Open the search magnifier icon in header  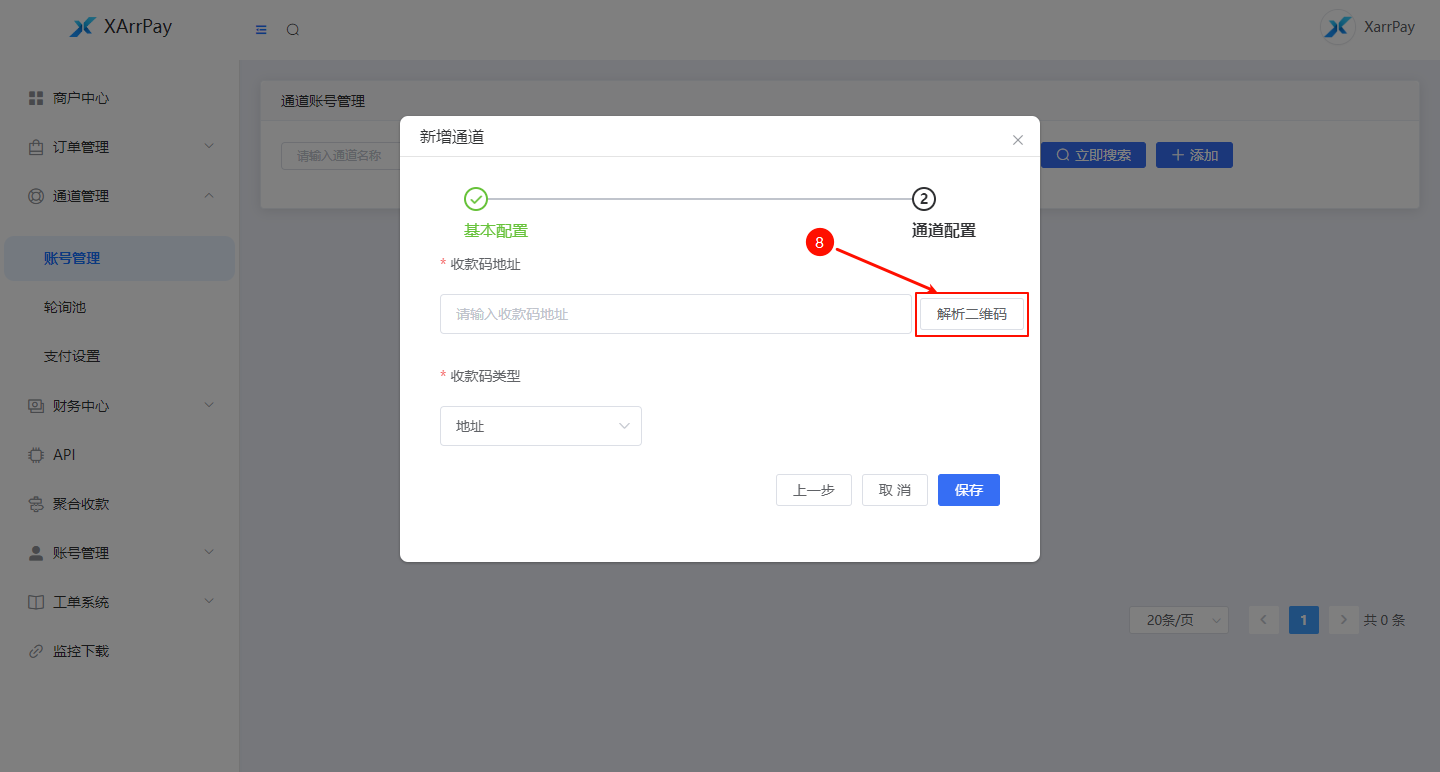click(293, 30)
